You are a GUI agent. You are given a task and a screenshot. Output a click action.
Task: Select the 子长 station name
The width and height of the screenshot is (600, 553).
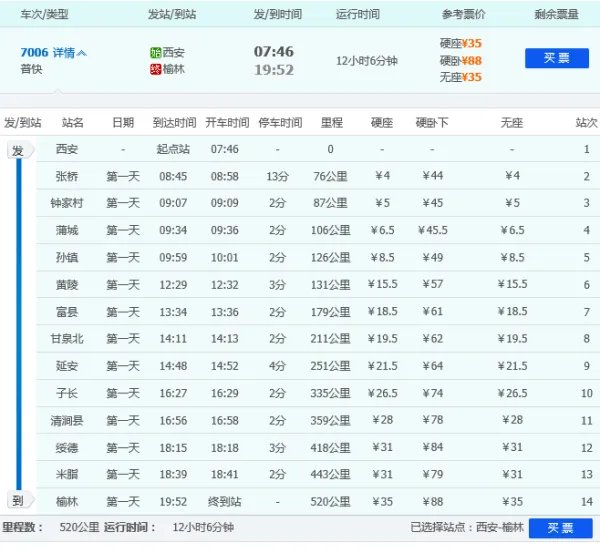click(67, 393)
